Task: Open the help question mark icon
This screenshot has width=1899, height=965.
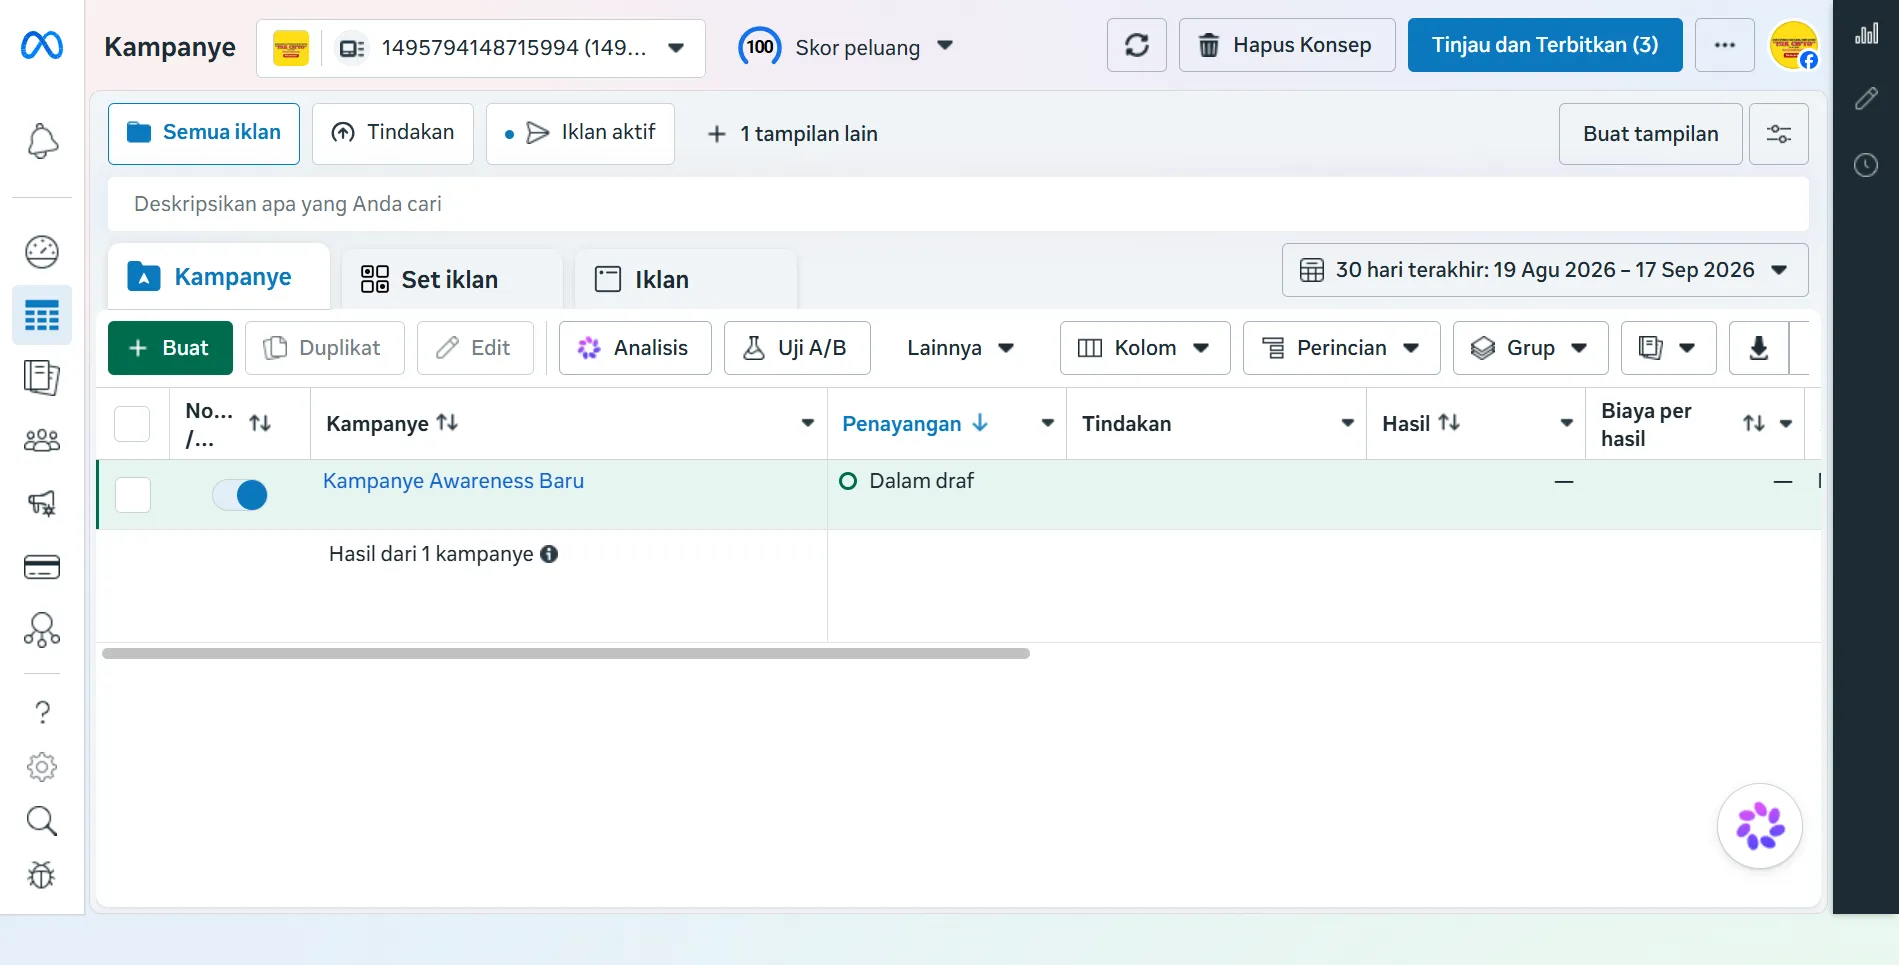Action: click(42, 712)
